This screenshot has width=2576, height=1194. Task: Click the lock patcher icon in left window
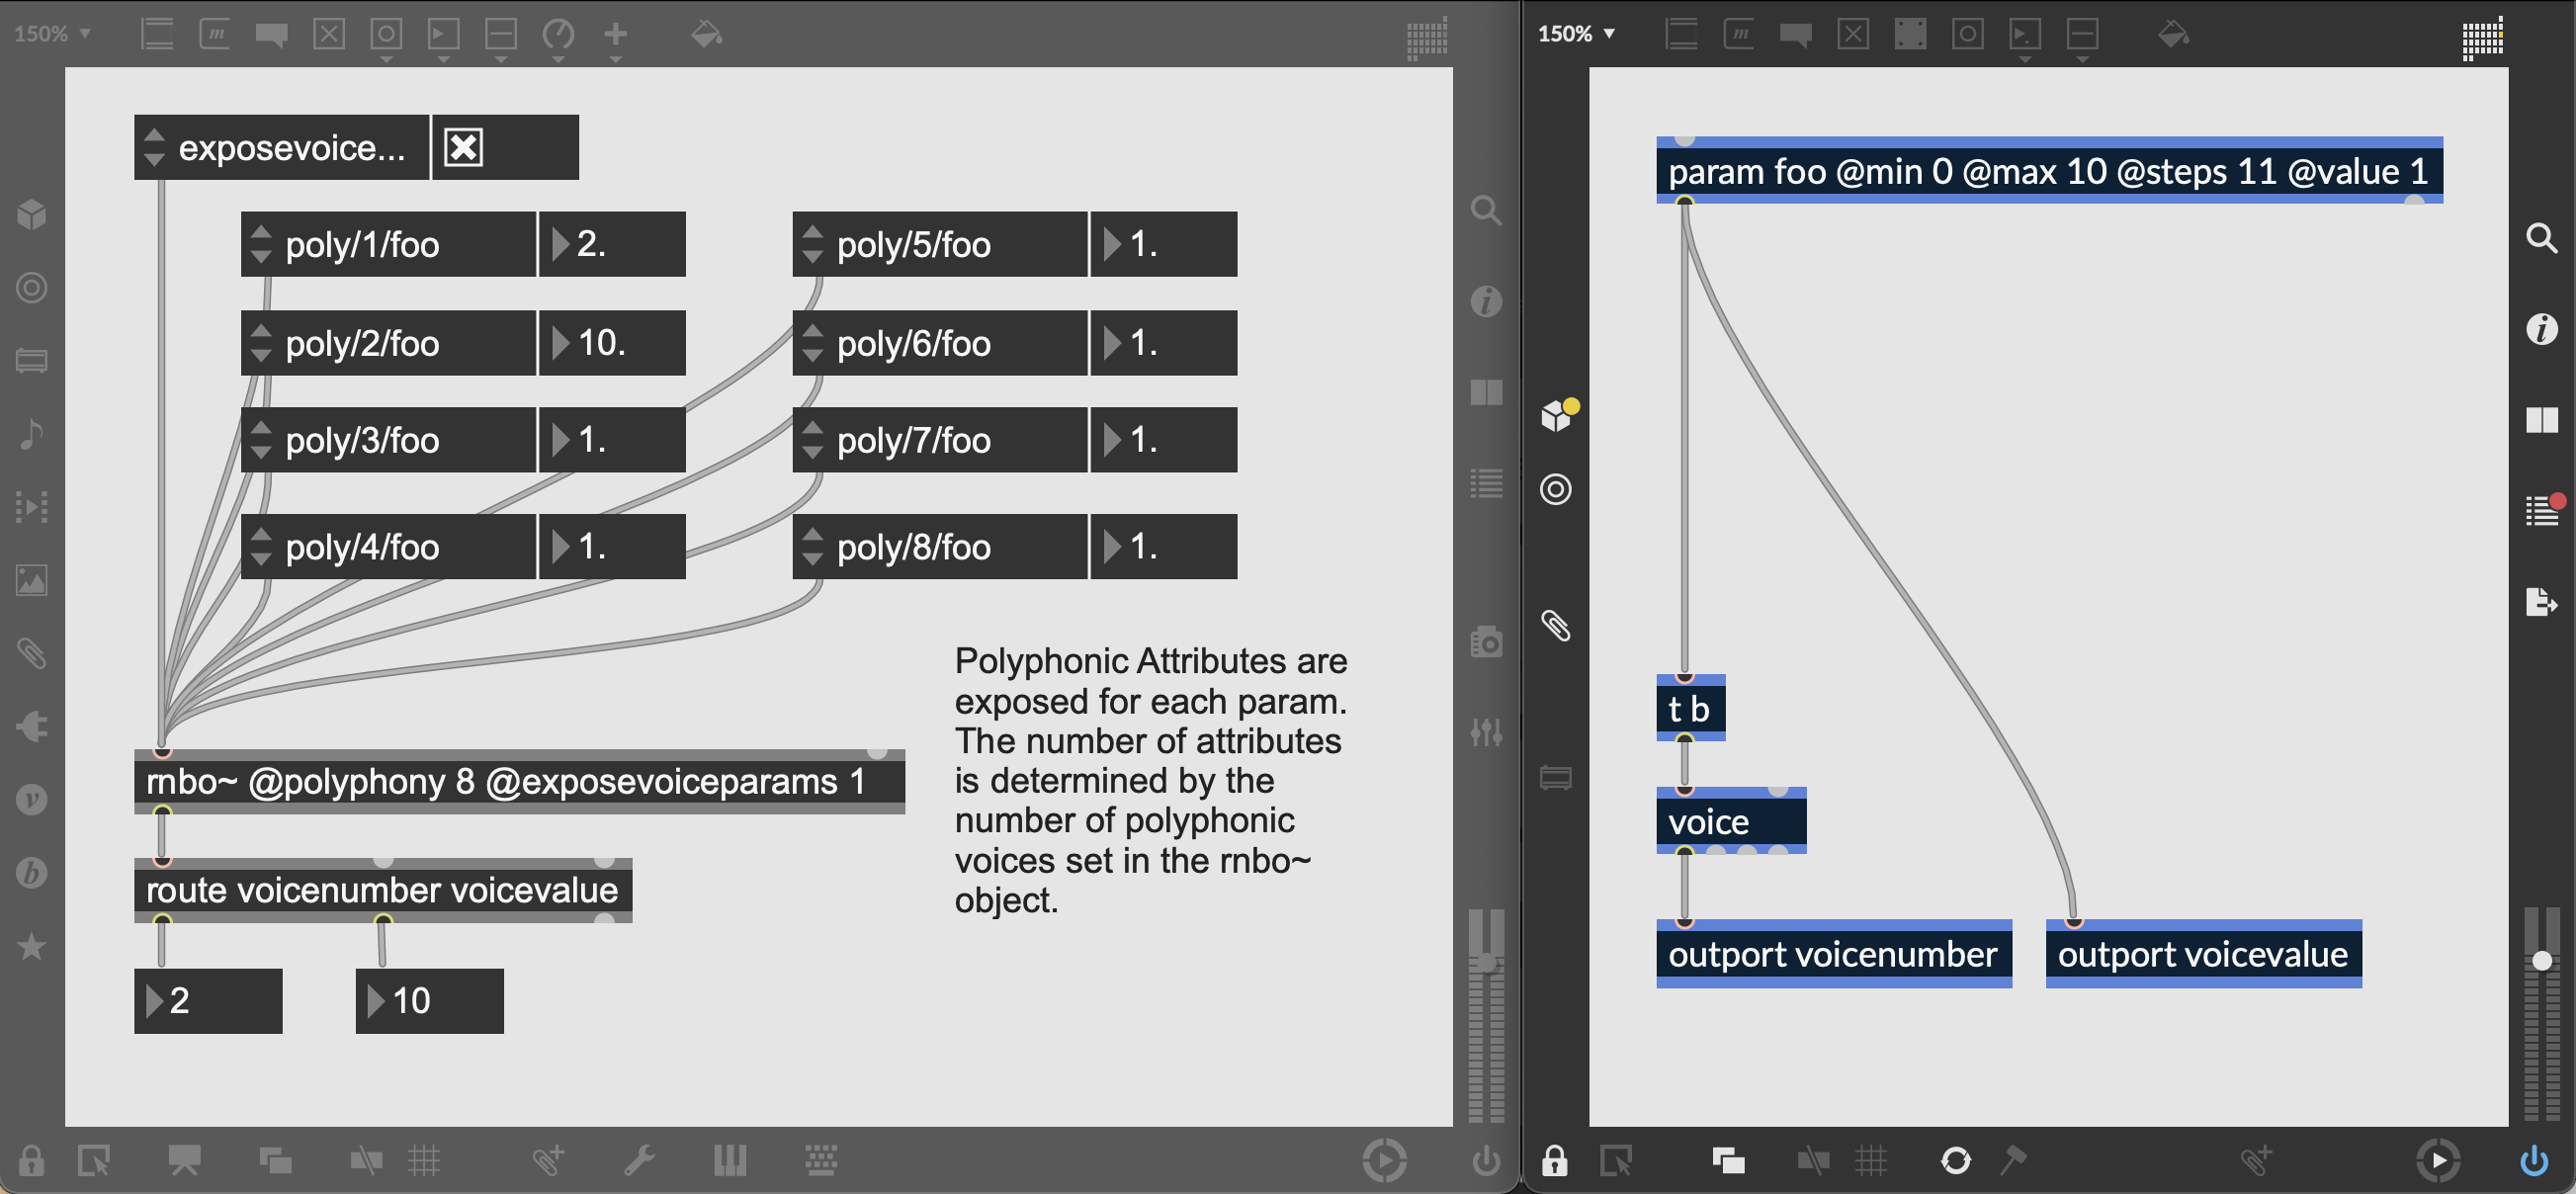tap(31, 1161)
